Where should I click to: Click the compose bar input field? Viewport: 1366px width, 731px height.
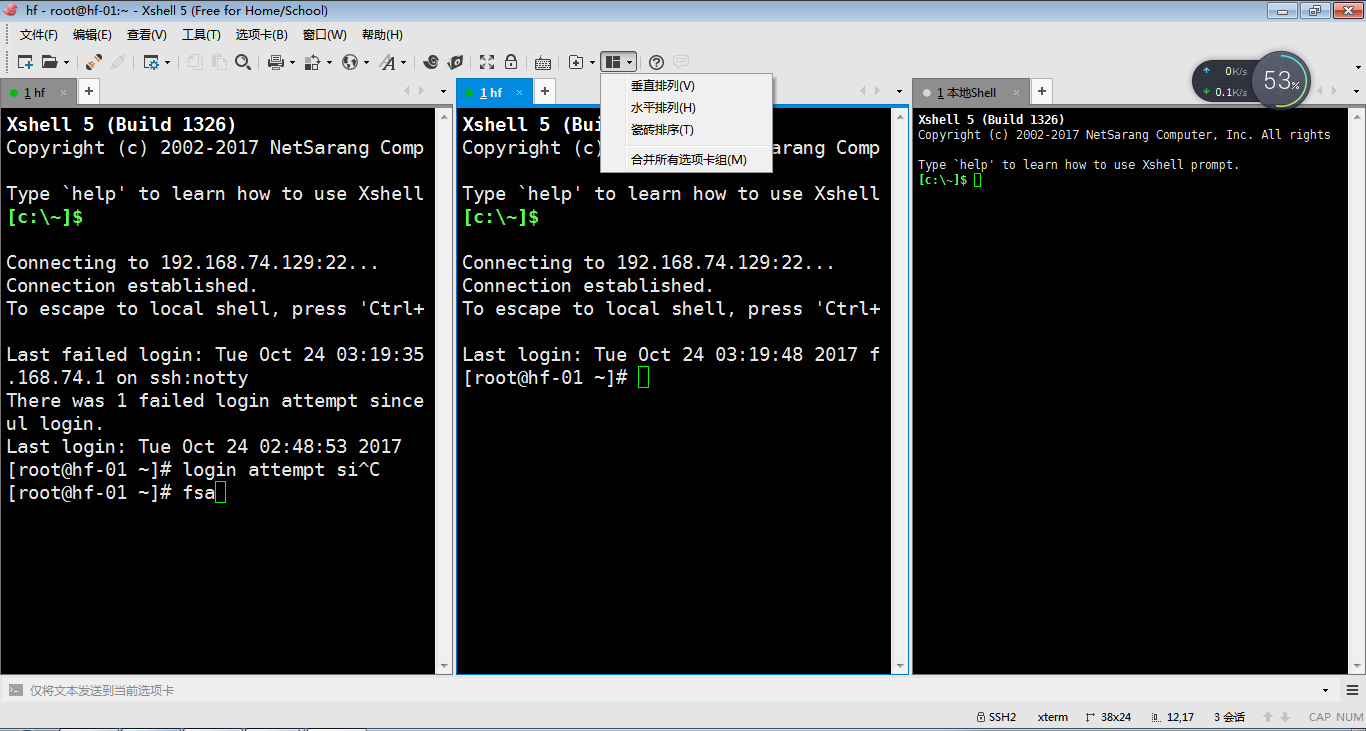coord(670,690)
